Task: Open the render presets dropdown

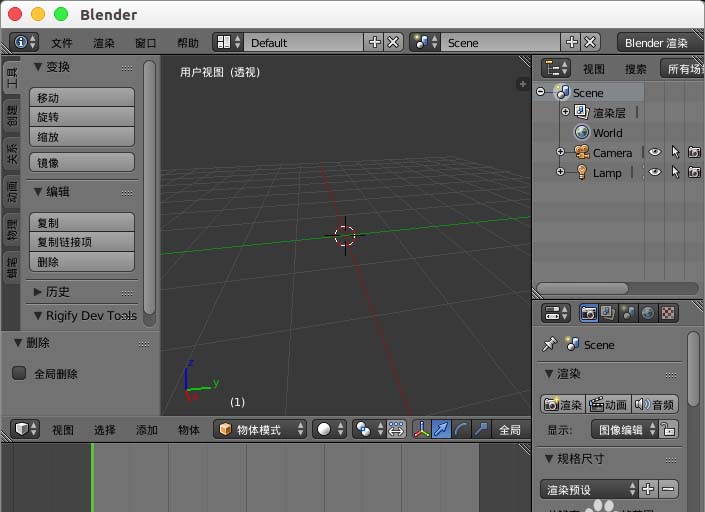Action: tap(589, 489)
